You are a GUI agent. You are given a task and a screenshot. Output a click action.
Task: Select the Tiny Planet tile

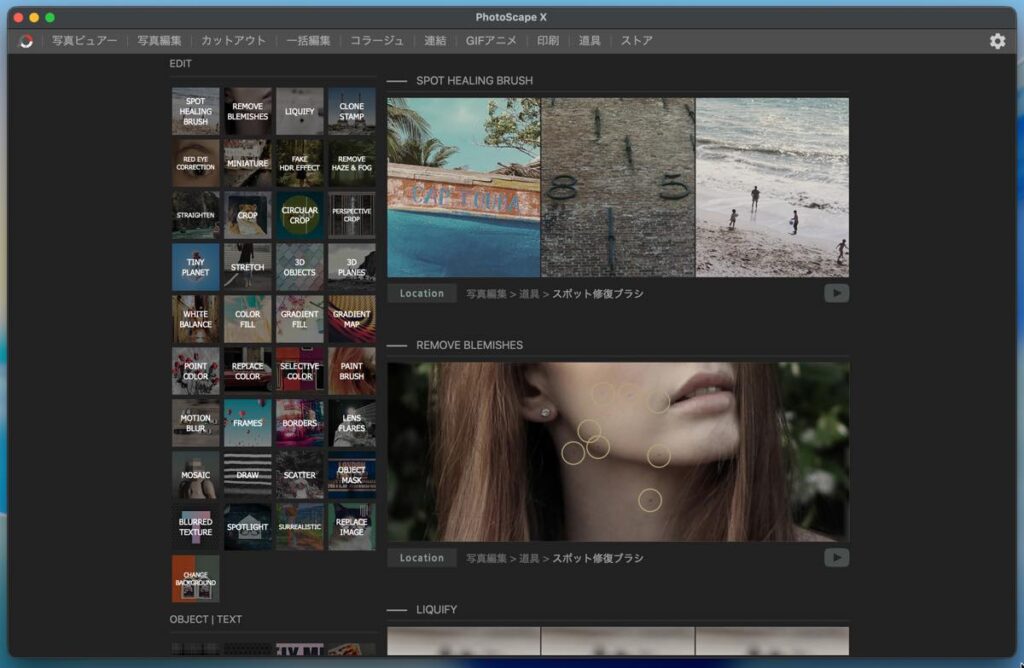point(195,267)
